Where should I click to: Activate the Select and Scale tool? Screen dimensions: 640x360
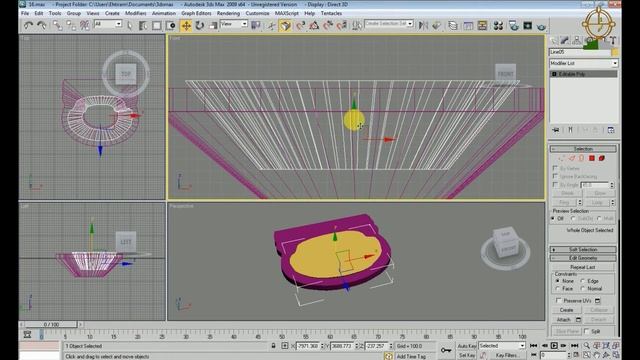(x=213, y=26)
